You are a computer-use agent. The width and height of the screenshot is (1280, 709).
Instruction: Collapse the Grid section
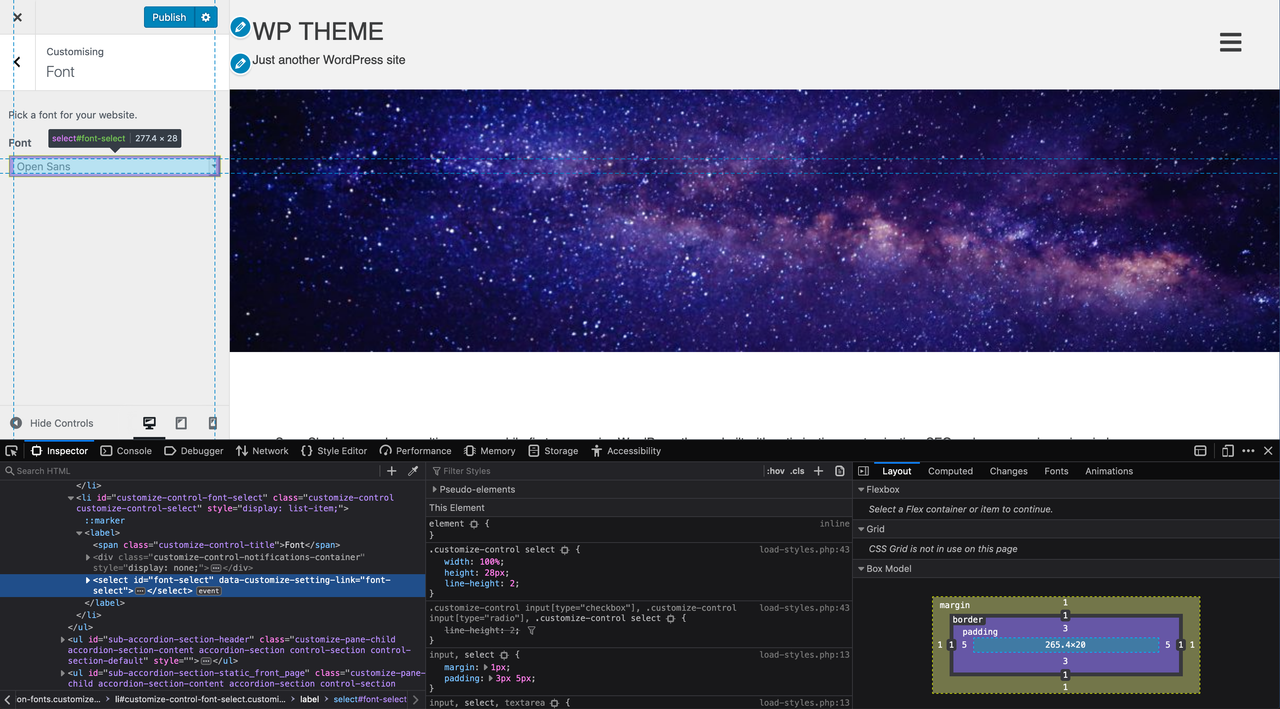pos(861,529)
